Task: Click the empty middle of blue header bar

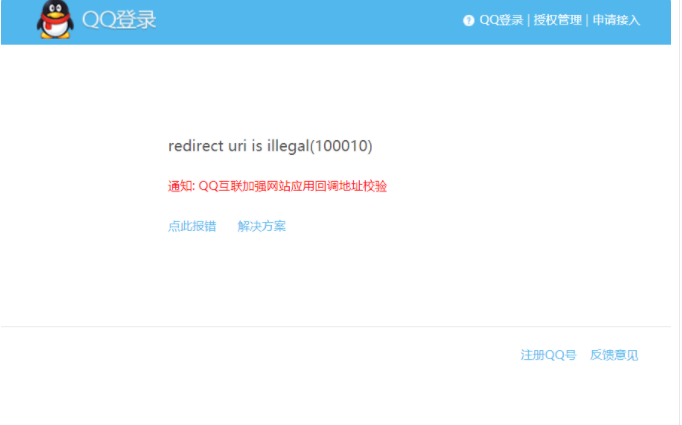Action: pos(310,22)
